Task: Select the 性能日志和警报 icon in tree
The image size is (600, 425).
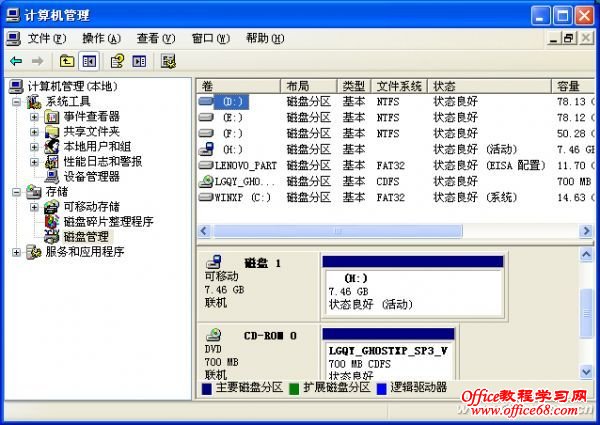Action: tap(52, 161)
